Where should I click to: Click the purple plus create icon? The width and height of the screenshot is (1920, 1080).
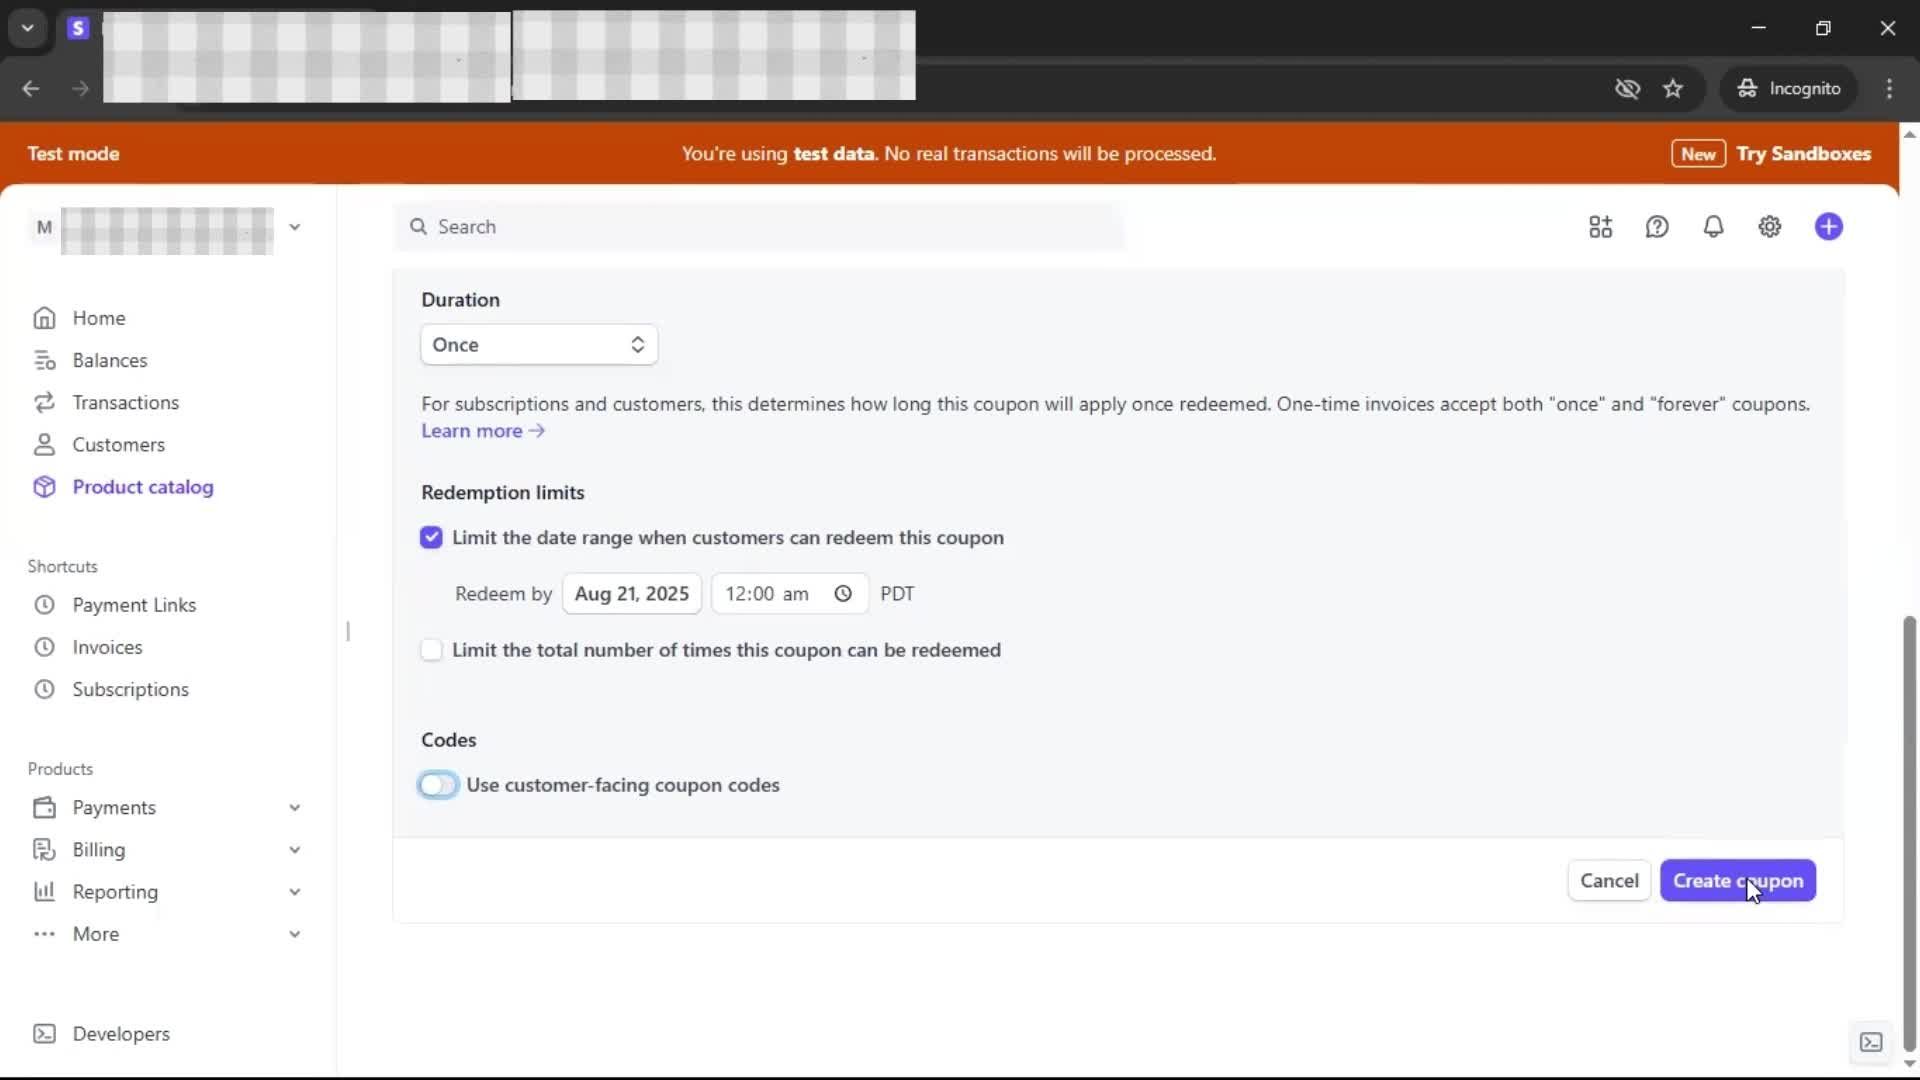[x=1828, y=227]
